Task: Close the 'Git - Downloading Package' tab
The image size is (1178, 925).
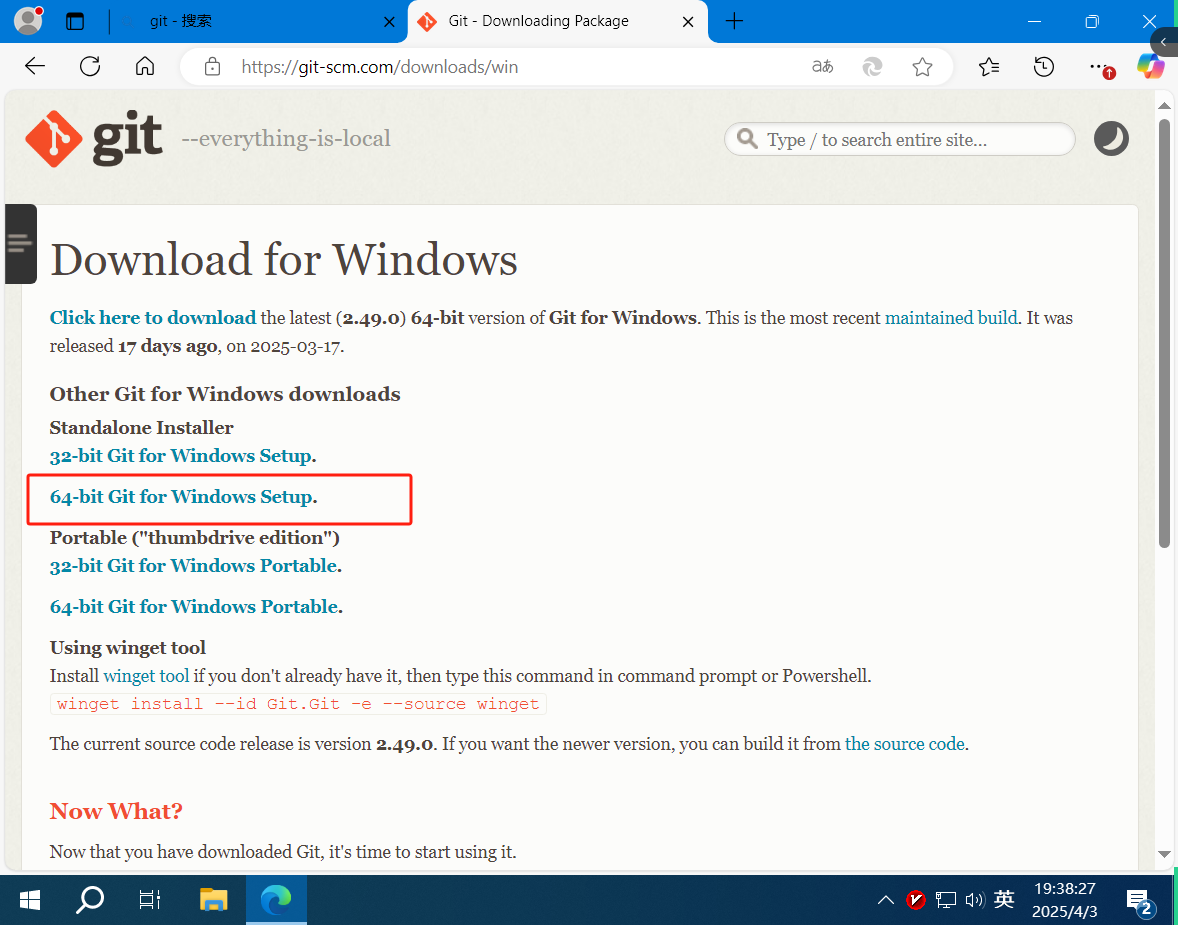Action: pos(687,22)
